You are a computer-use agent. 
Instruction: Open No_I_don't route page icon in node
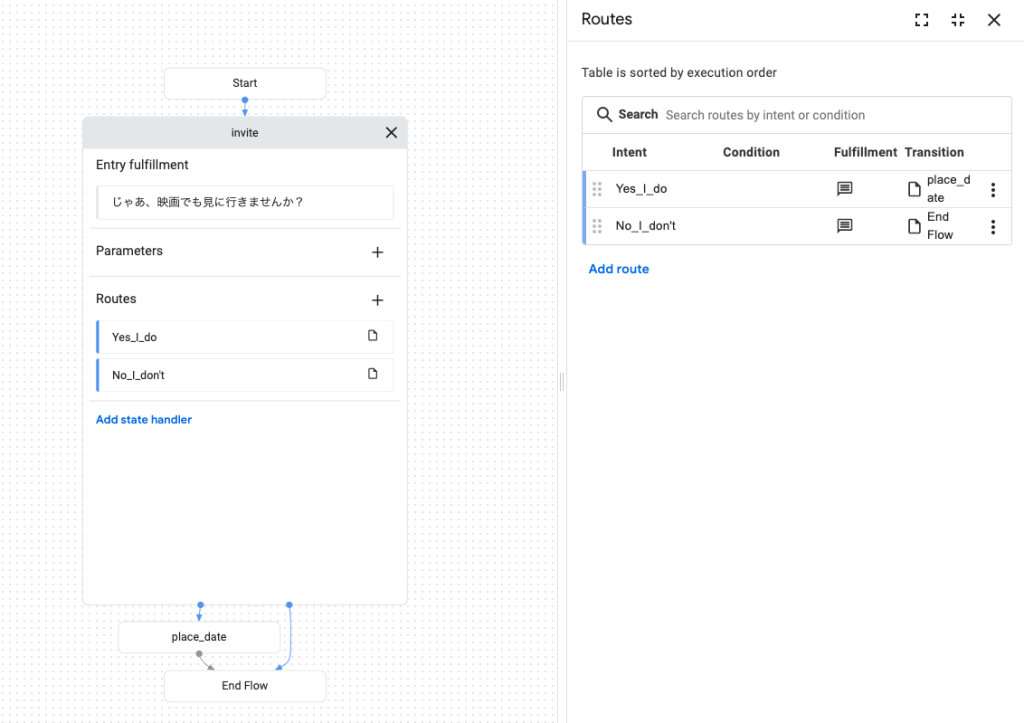[x=373, y=374]
